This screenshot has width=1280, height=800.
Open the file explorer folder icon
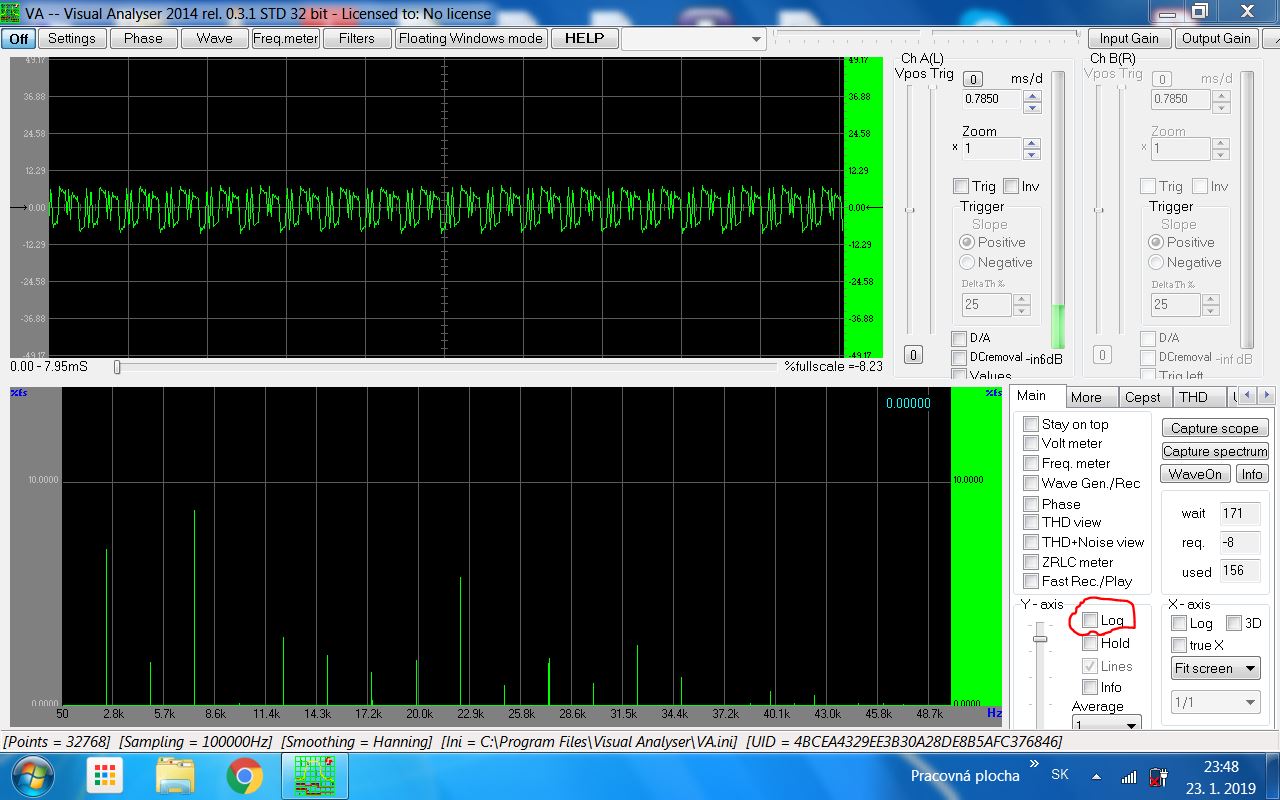pyautogui.click(x=176, y=775)
